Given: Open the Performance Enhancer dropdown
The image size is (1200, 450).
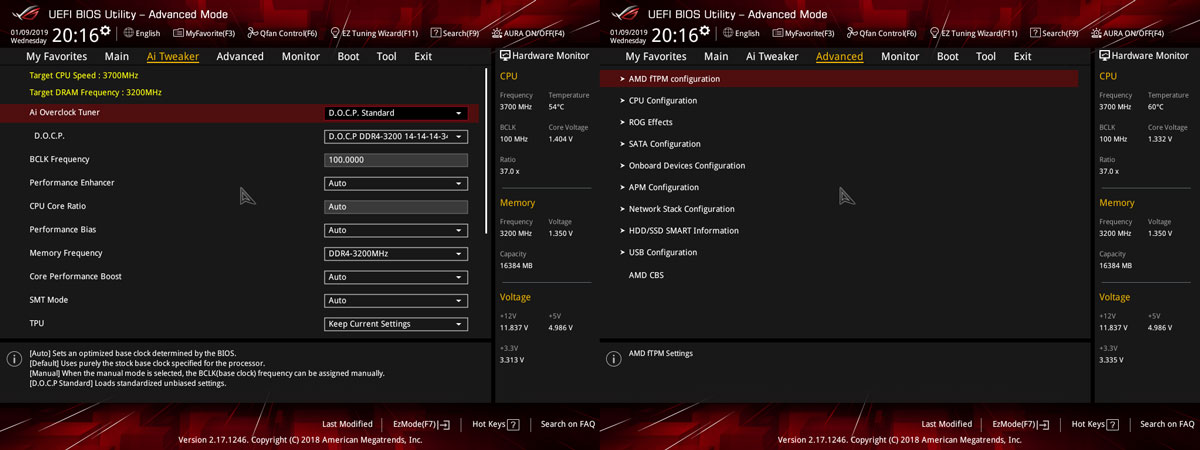Looking at the screenshot, I should 396,183.
